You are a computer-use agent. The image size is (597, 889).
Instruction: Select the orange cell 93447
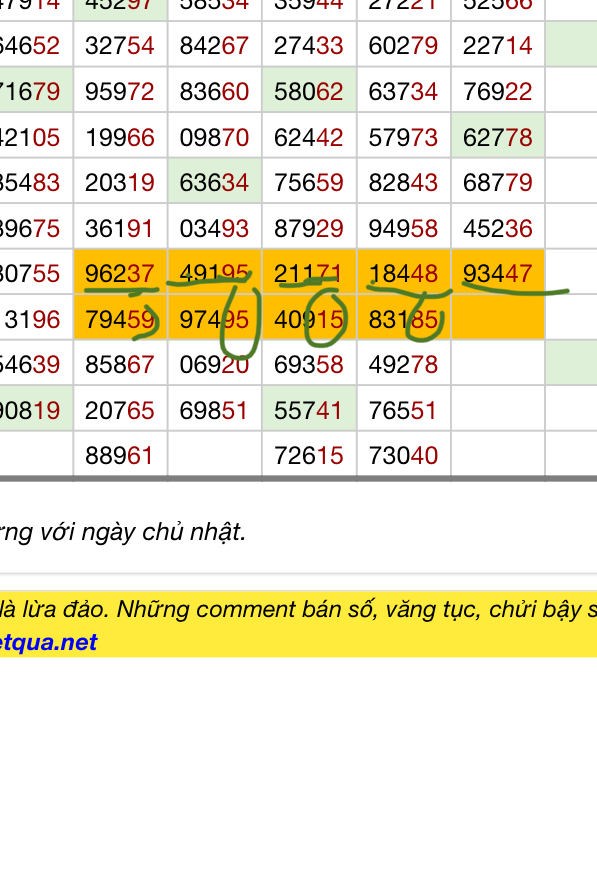(x=498, y=273)
